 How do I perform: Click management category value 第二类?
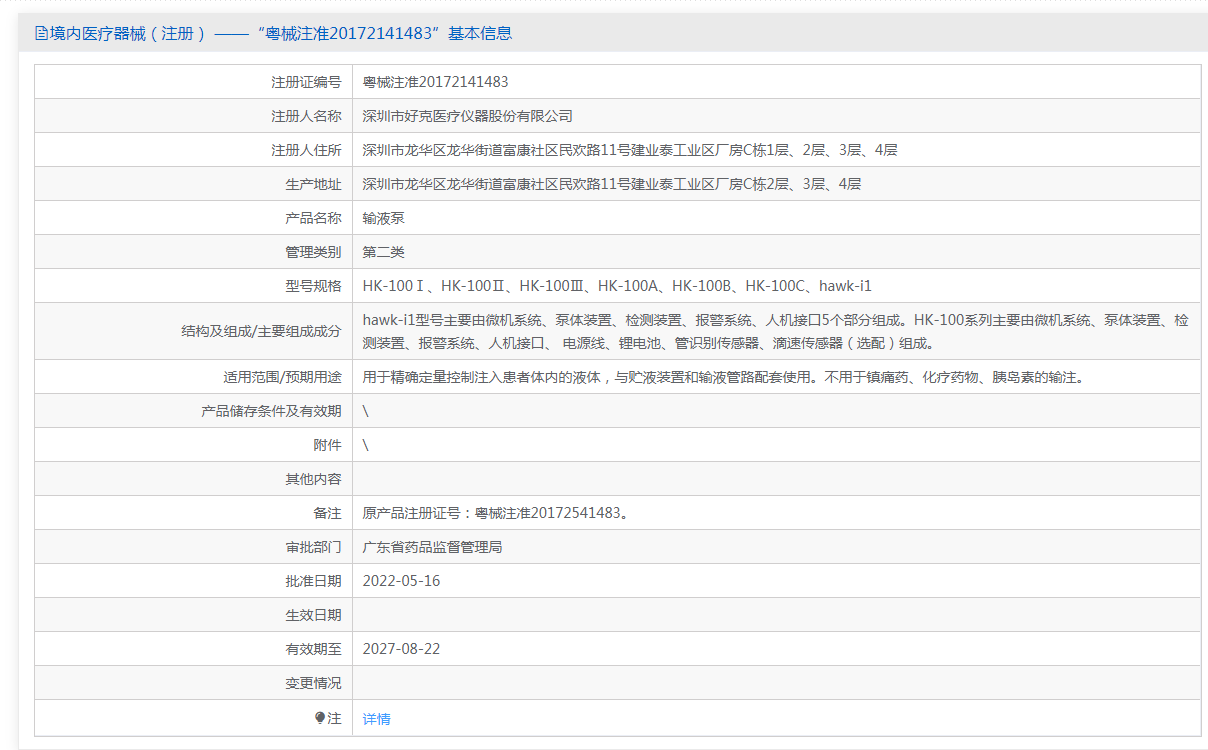pos(383,252)
